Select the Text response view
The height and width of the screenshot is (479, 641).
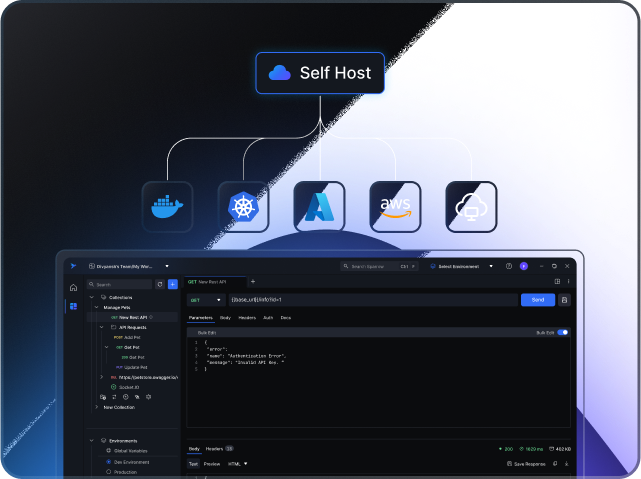[x=193, y=464]
